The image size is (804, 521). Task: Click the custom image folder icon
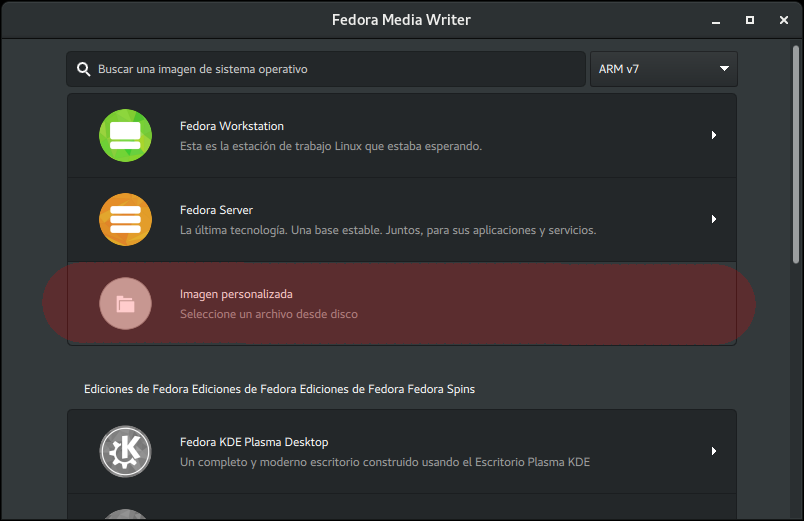(x=125, y=304)
